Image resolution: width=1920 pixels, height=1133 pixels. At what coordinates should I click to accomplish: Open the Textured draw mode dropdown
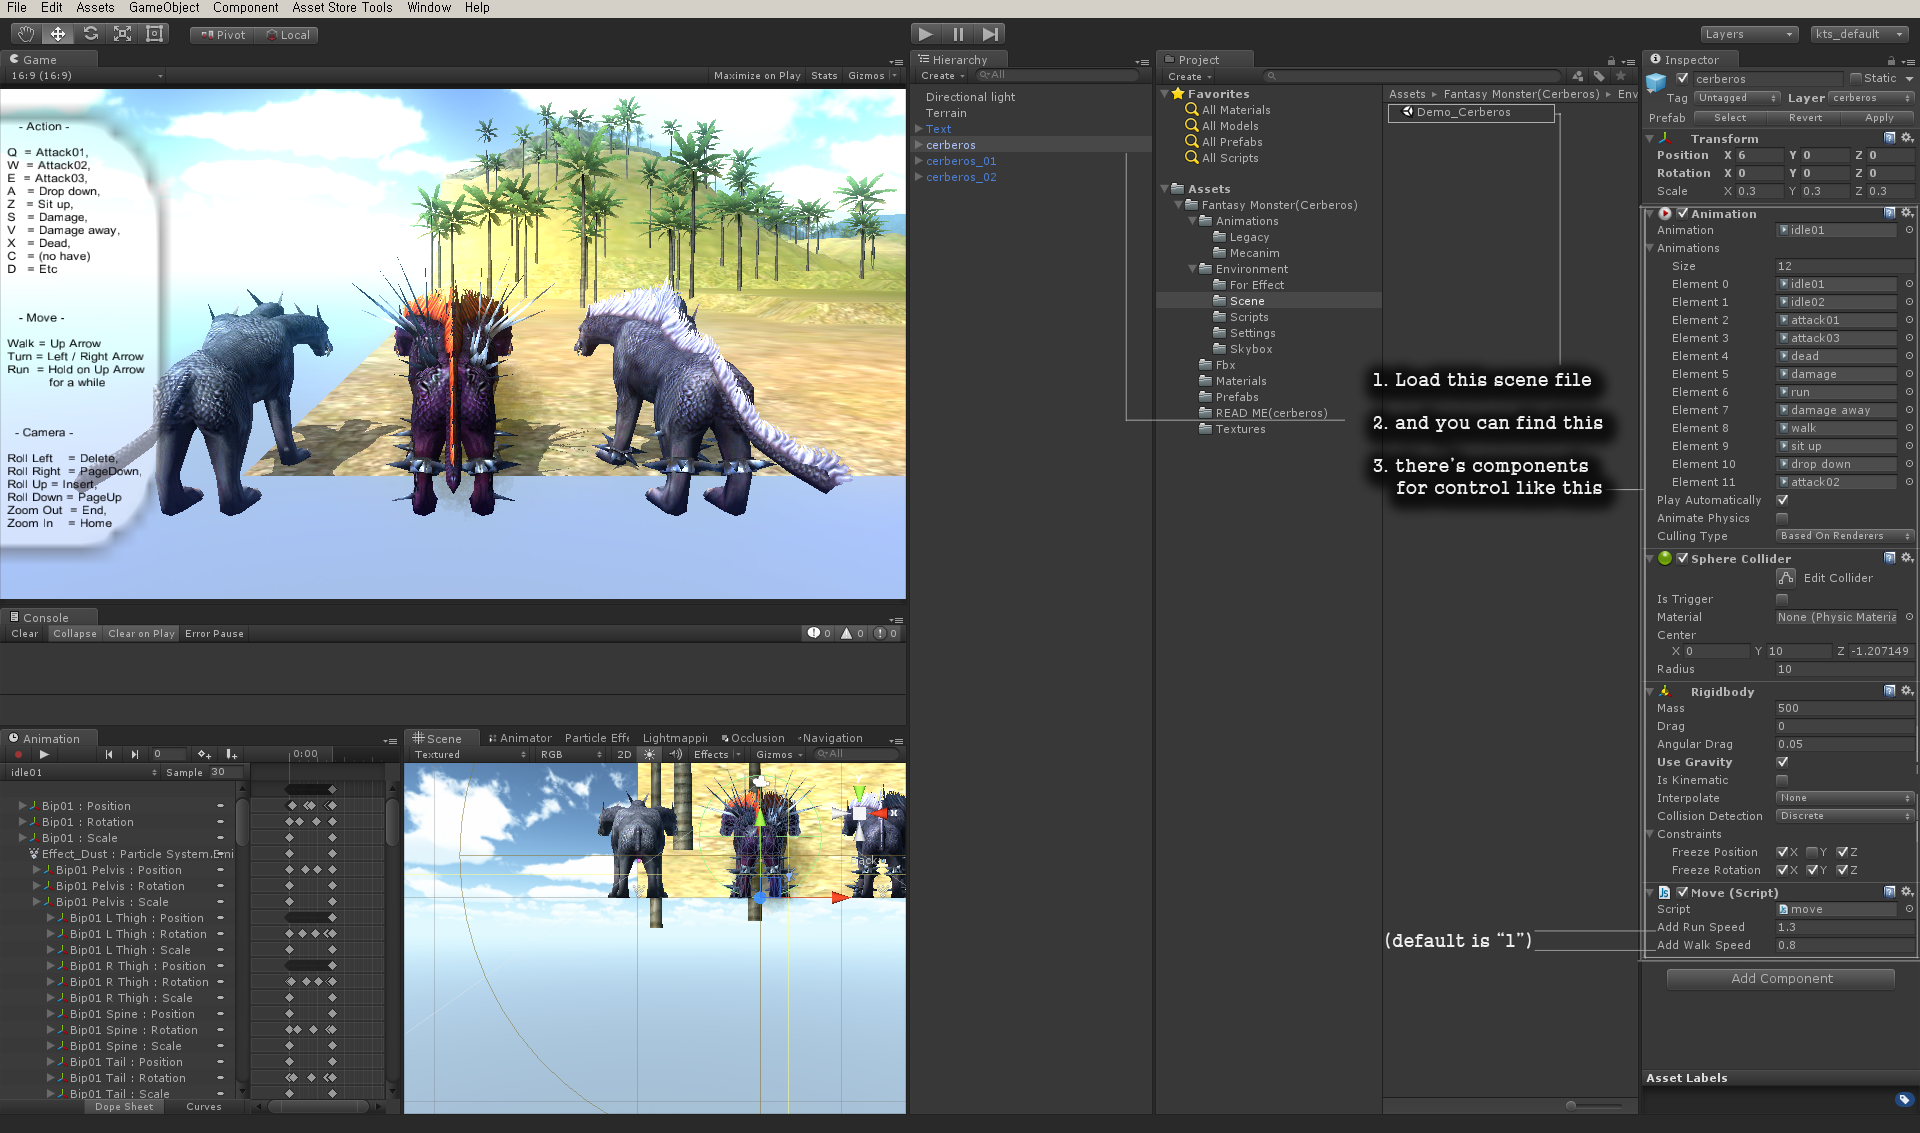(x=470, y=755)
